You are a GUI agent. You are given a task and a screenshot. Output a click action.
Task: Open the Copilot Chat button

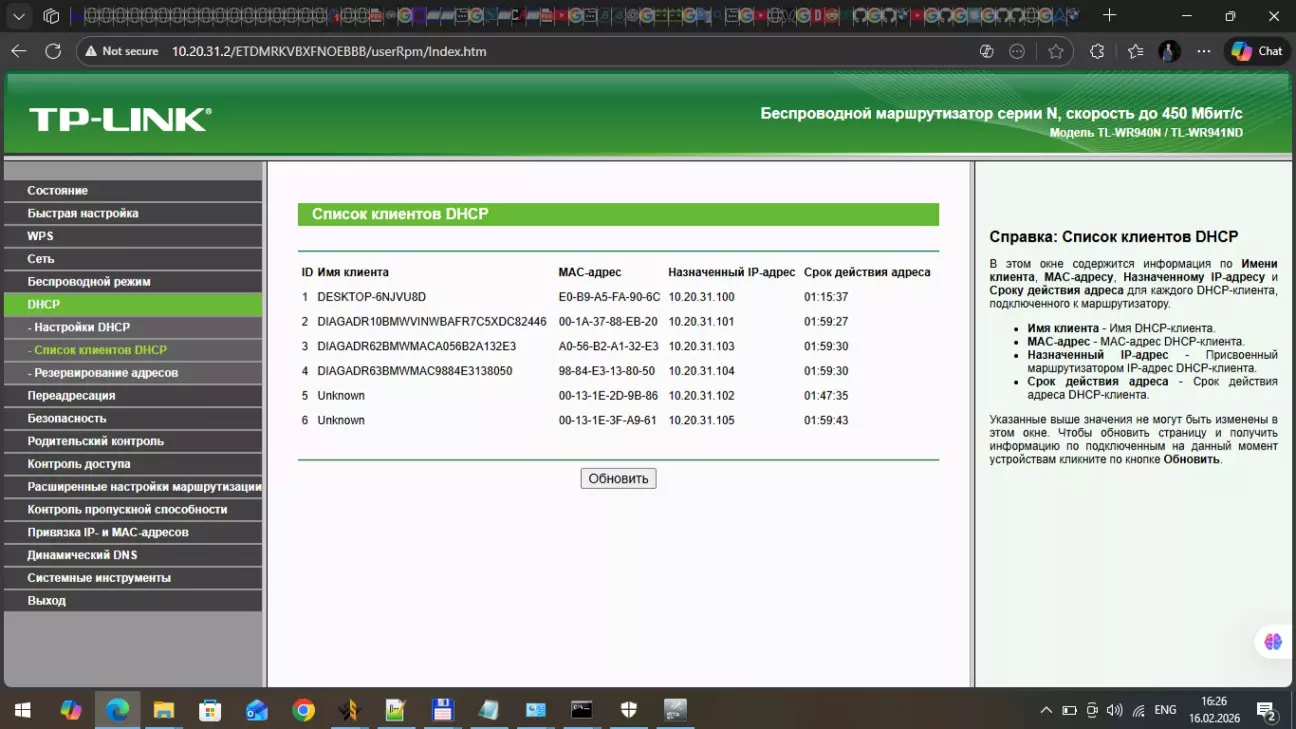tap(1257, 51)
